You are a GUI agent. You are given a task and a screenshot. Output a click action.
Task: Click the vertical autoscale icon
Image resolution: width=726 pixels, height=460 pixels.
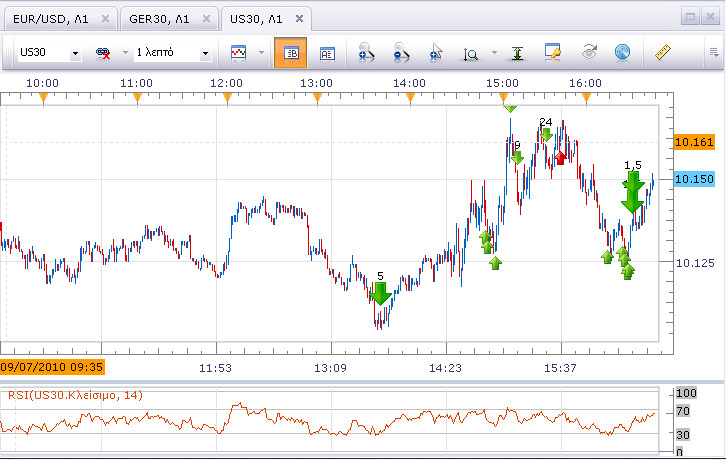coord(517,53)
